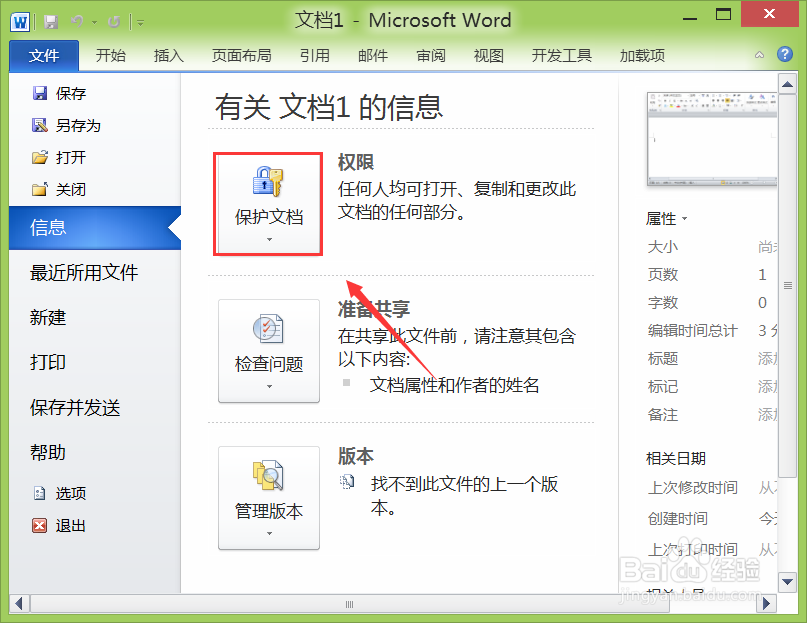Click the version document icon beside 找不到此文件
The height and width of the screenshot is (623, 807).
(347, 482)
